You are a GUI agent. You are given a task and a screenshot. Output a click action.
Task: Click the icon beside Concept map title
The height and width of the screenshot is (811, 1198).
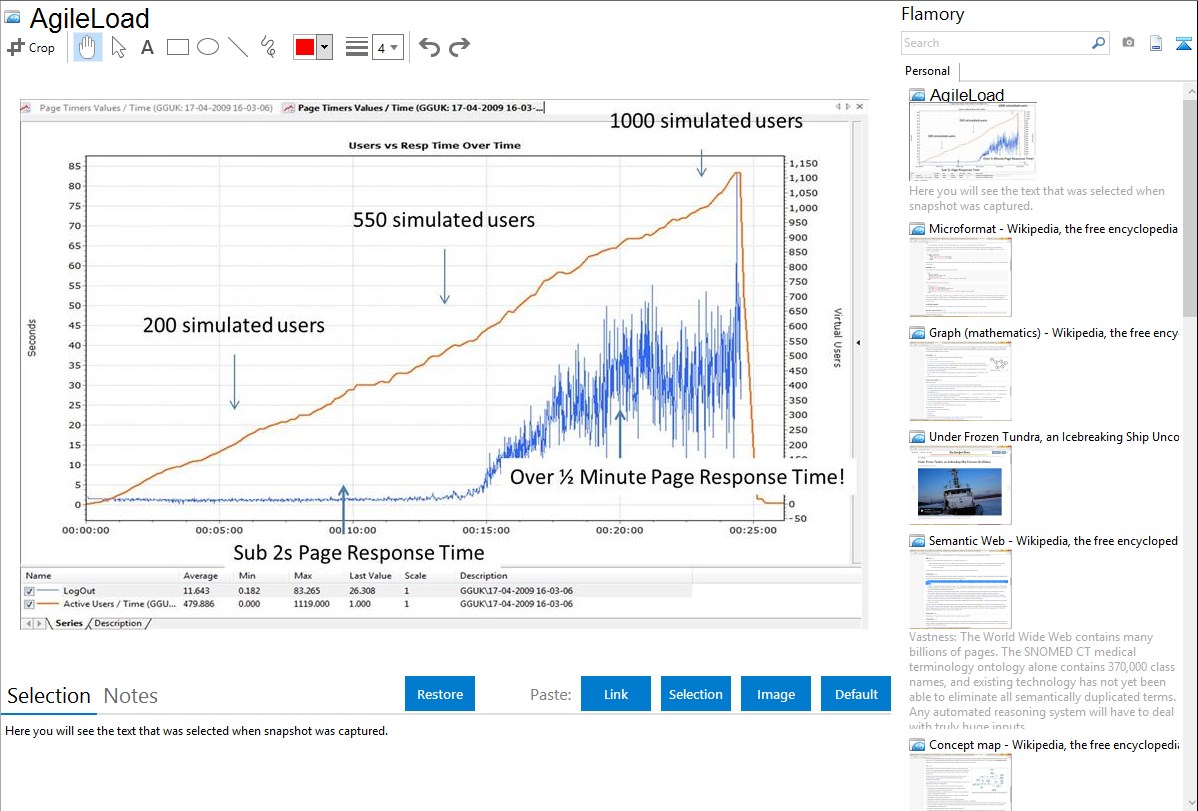917,744
